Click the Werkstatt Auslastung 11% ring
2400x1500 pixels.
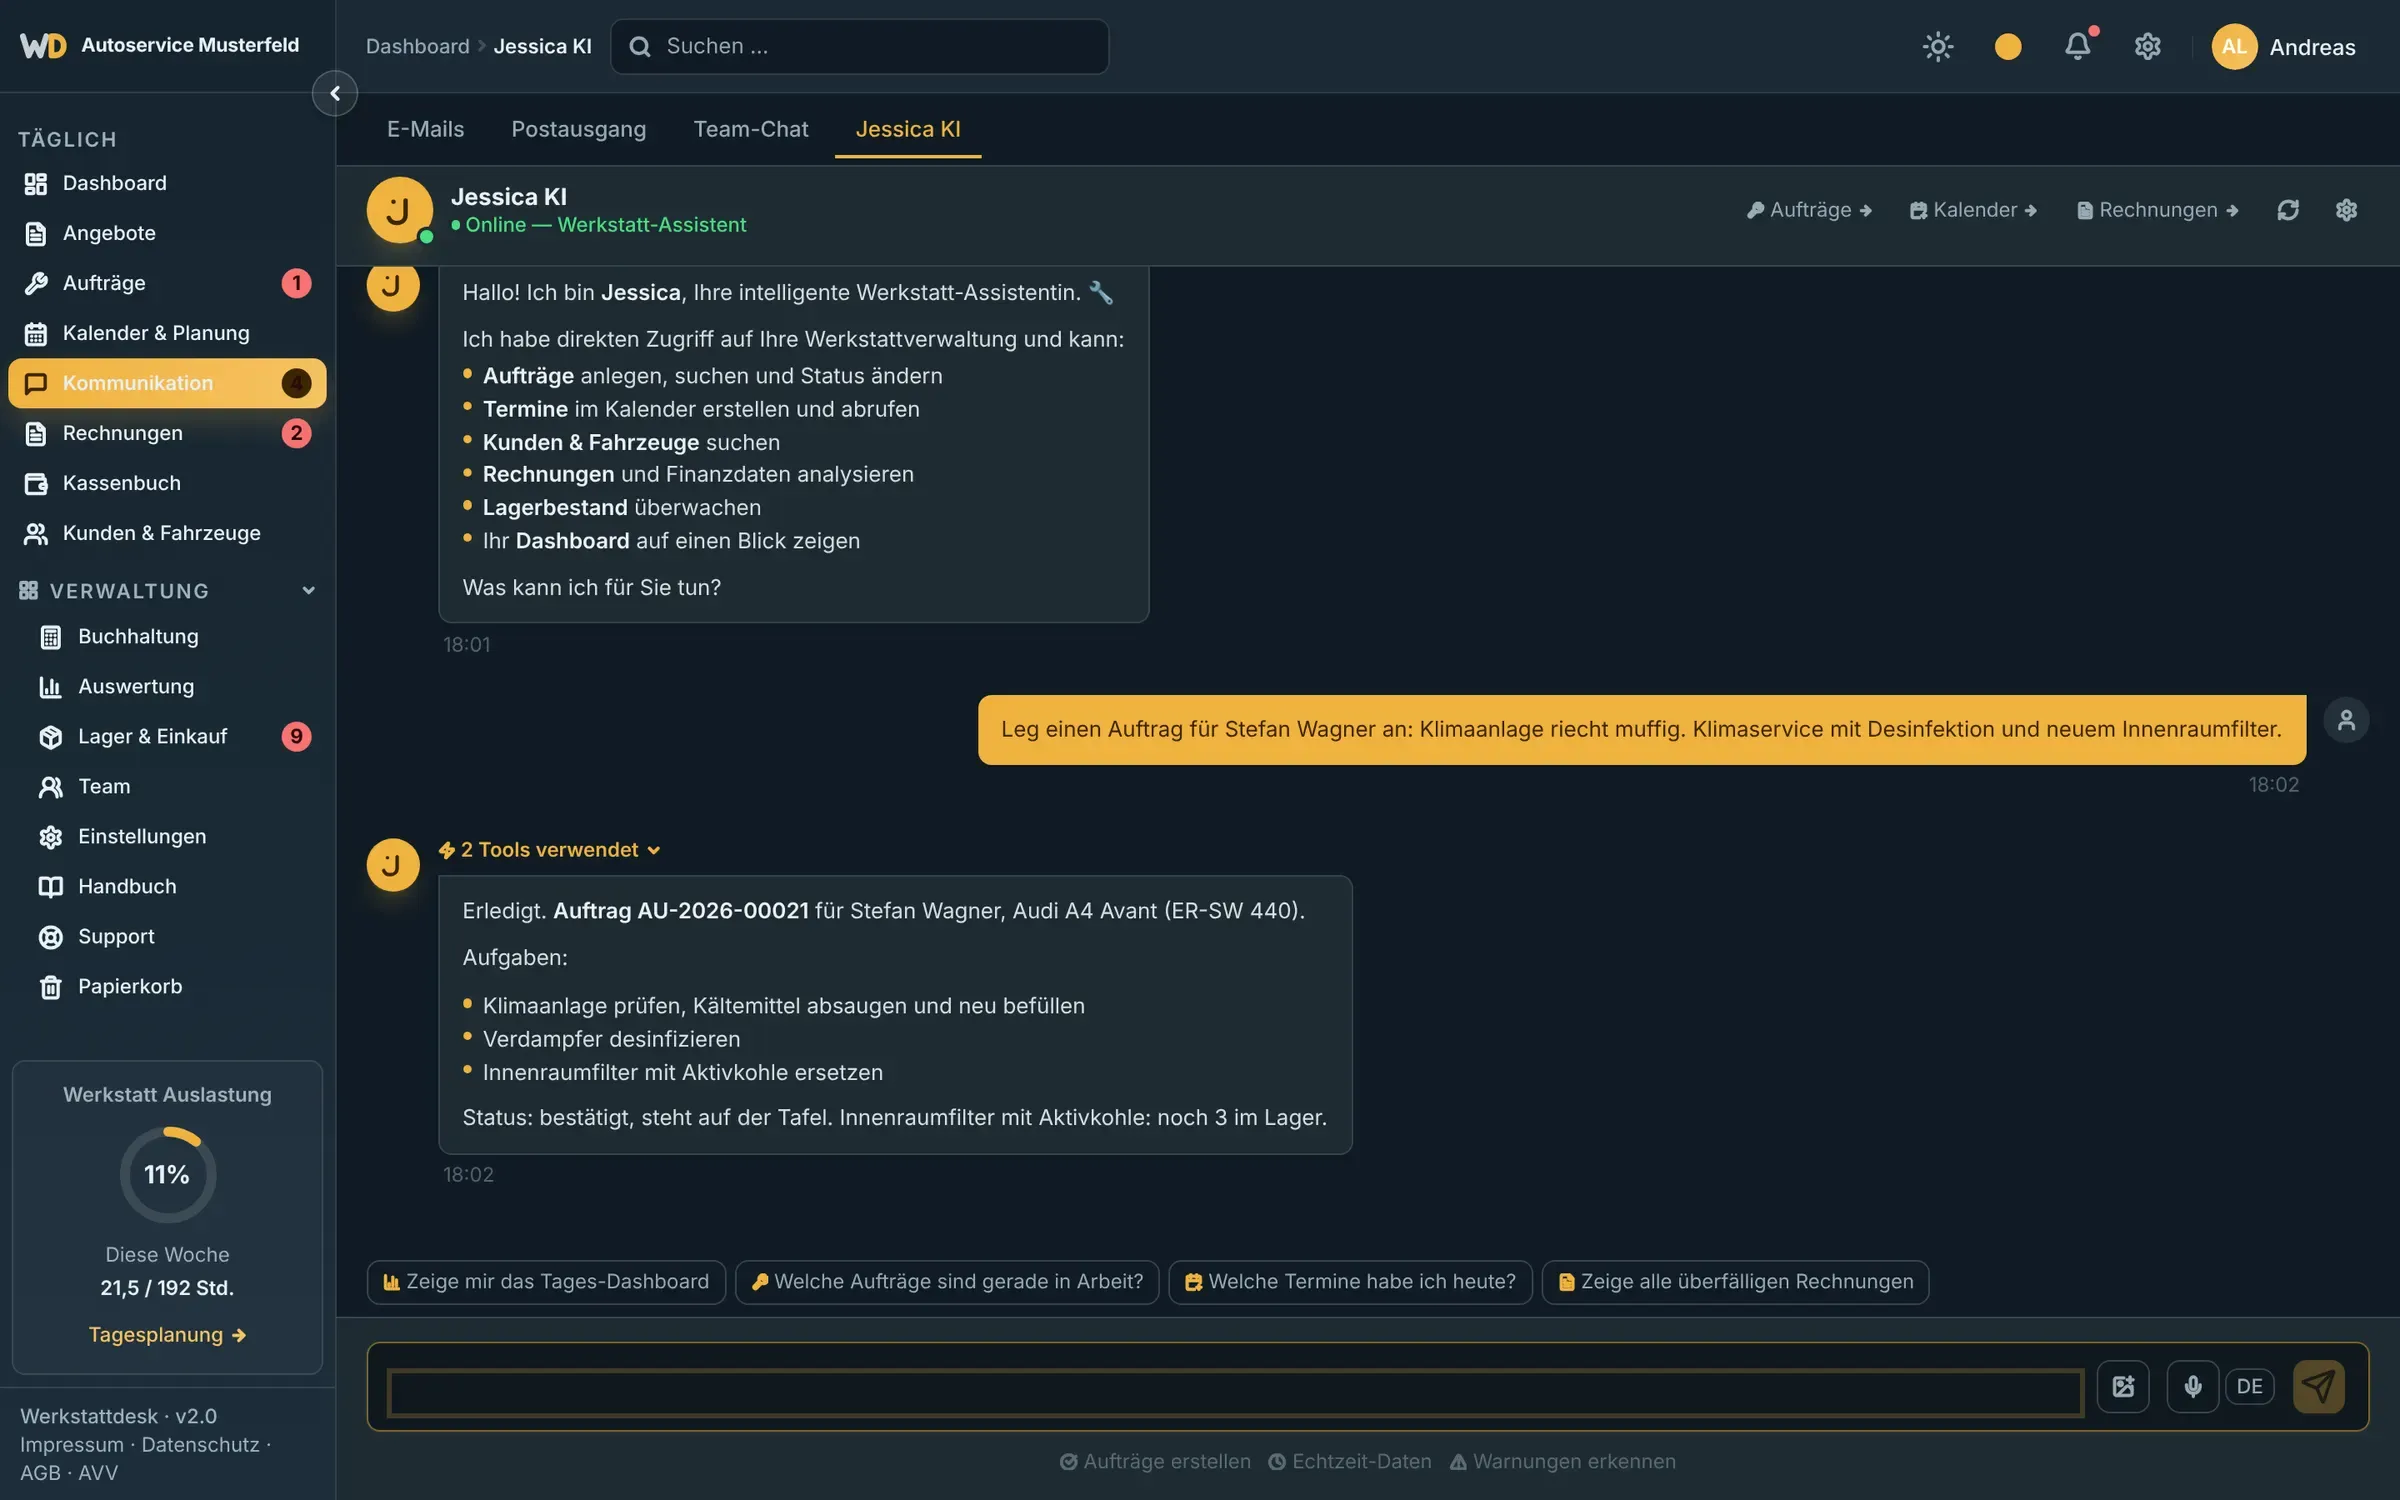point(167,1174)
